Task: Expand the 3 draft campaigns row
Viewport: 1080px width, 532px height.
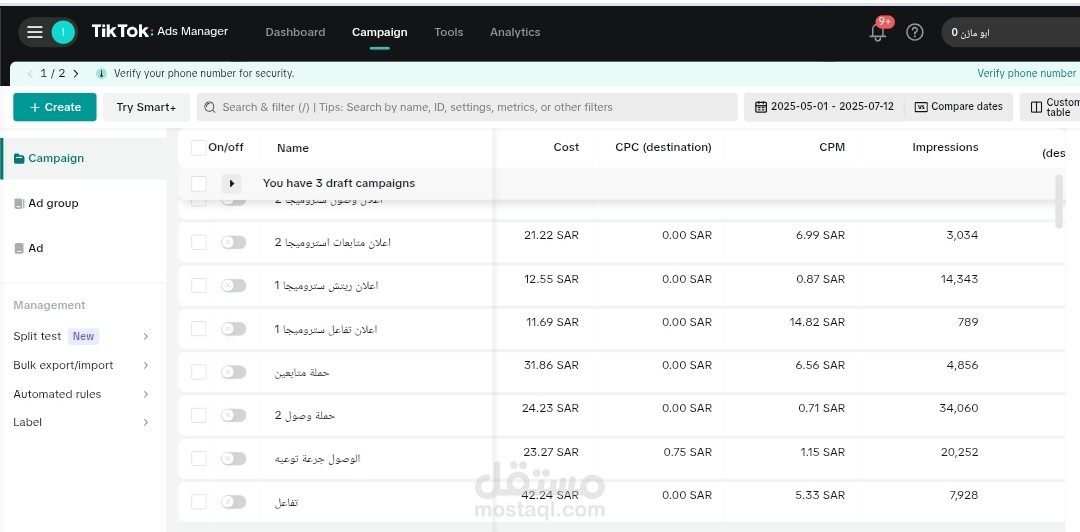Action: tap(231, 184)
